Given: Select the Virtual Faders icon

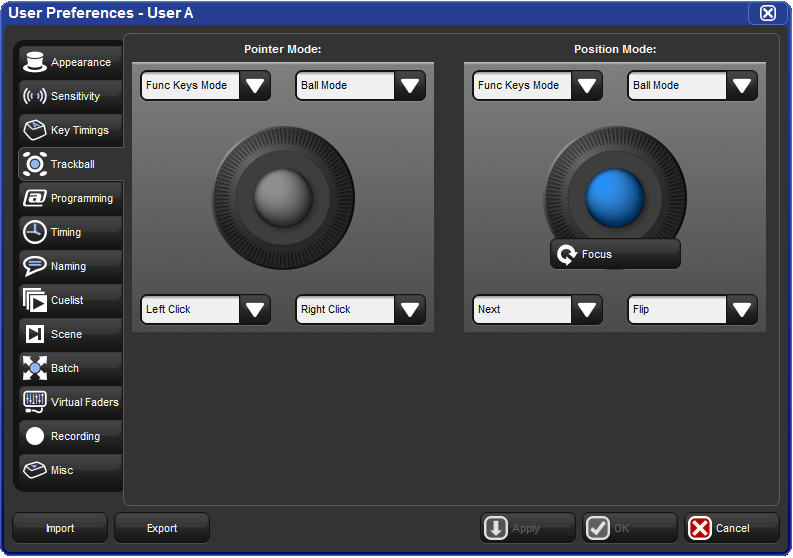Looking at the screenshot, I should [35, 402].
